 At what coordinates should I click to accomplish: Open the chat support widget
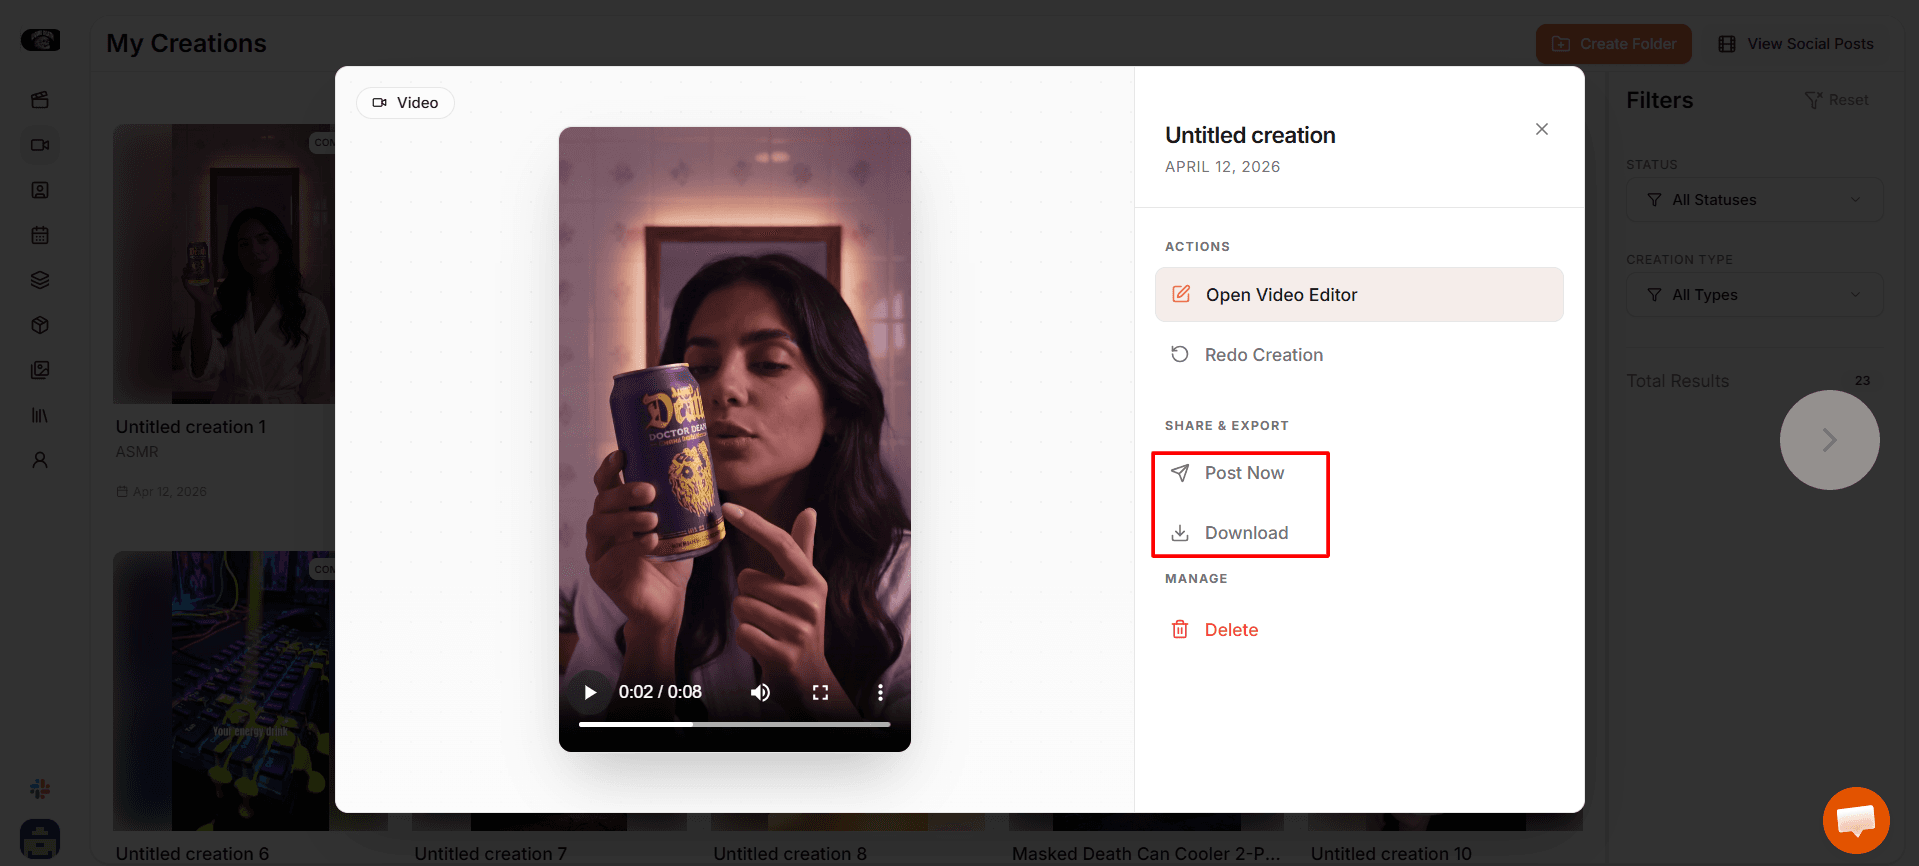(x=1856, y=821)
